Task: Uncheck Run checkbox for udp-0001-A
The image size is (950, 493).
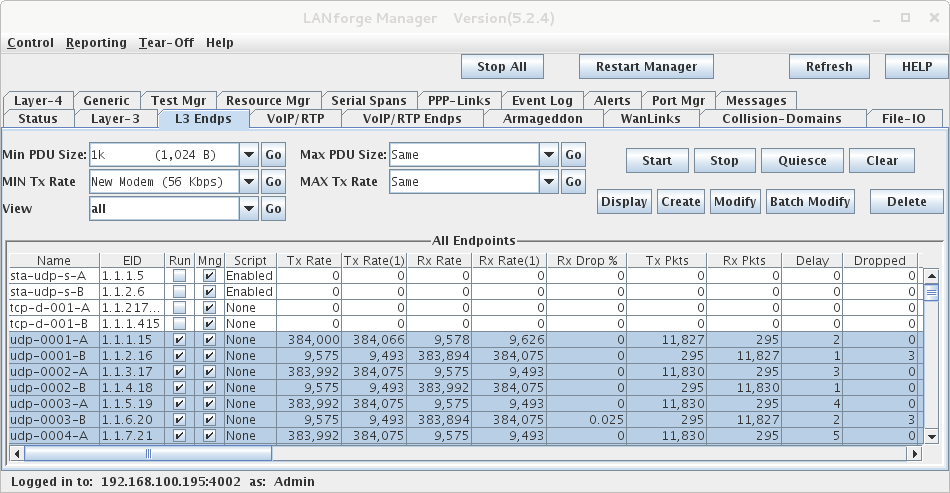Action: click(179, 340)
